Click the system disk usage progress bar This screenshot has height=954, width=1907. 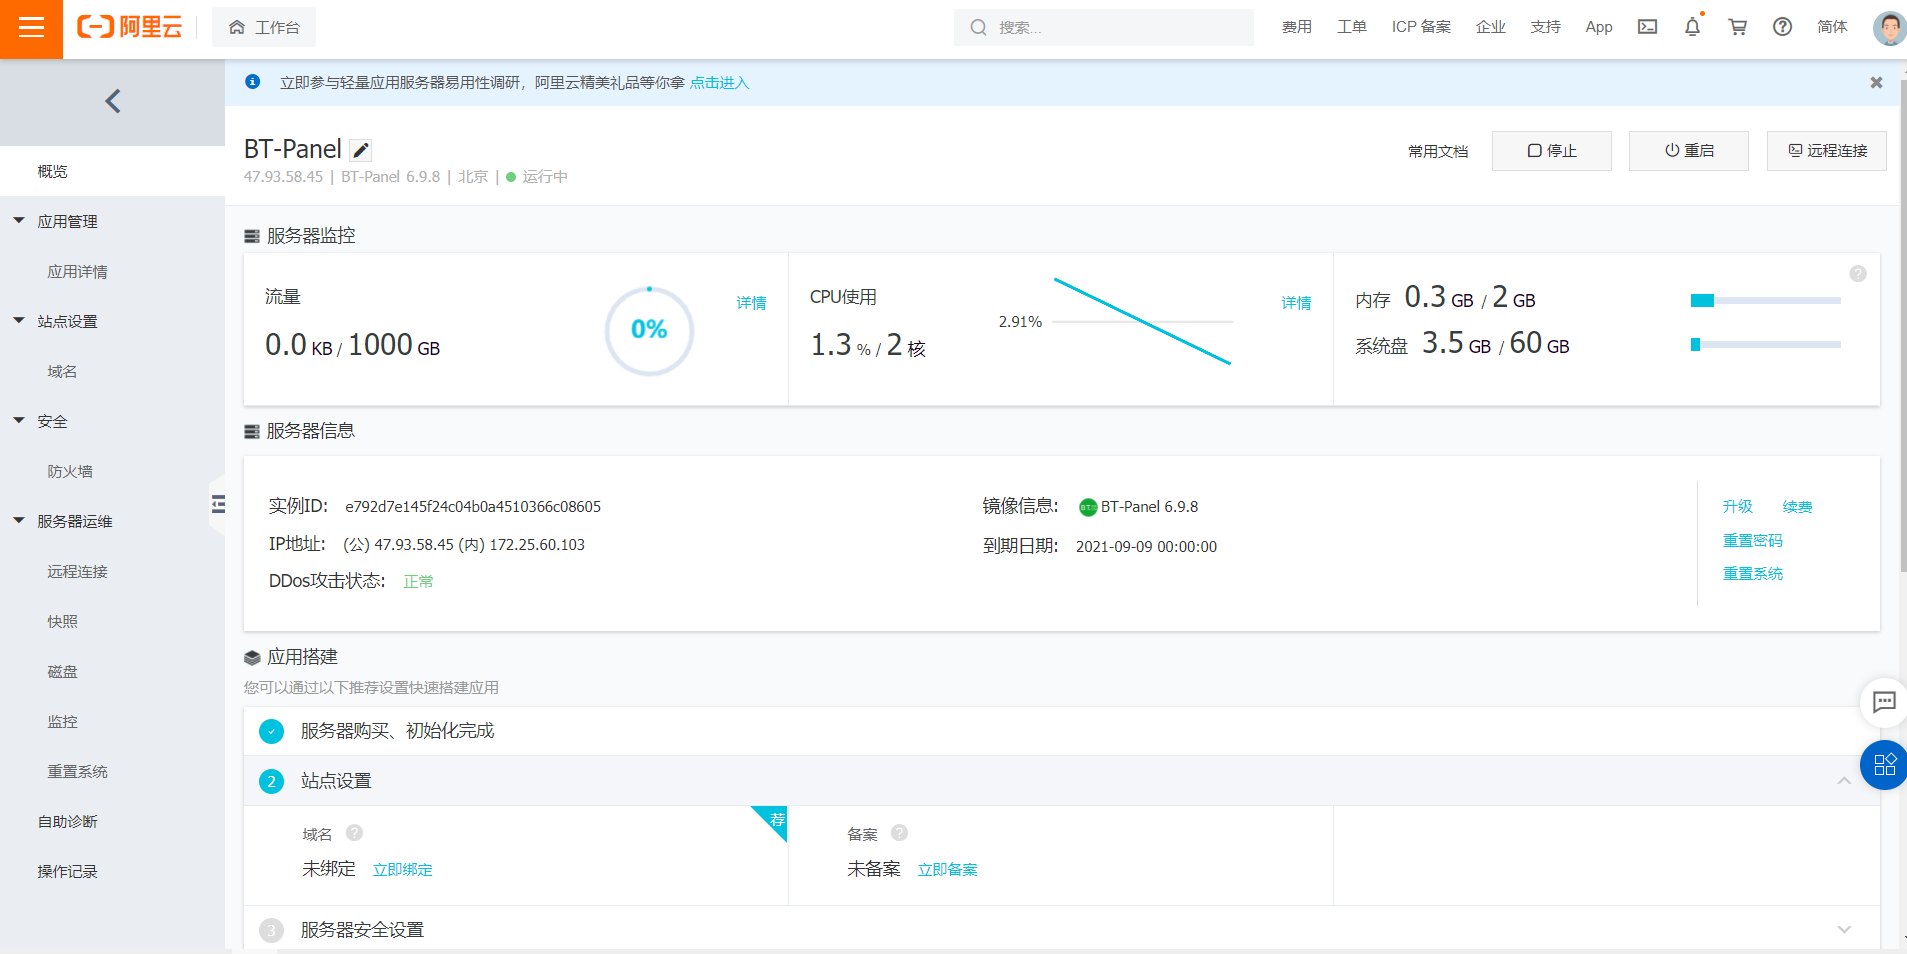[1765, 344]
